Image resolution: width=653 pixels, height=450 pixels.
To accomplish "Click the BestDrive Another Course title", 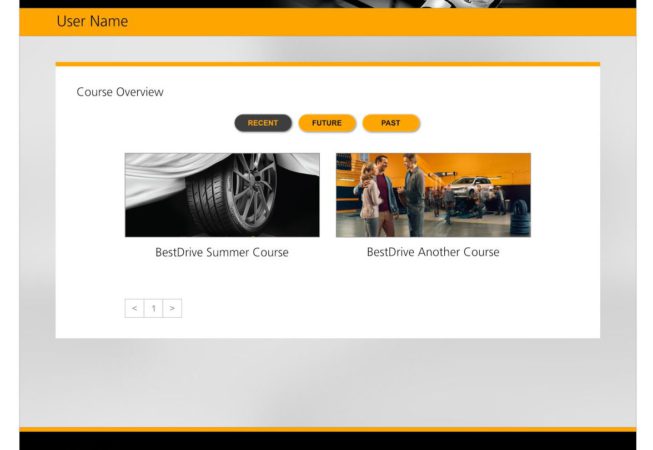I will pyautogui.click(x=433, y=252).
